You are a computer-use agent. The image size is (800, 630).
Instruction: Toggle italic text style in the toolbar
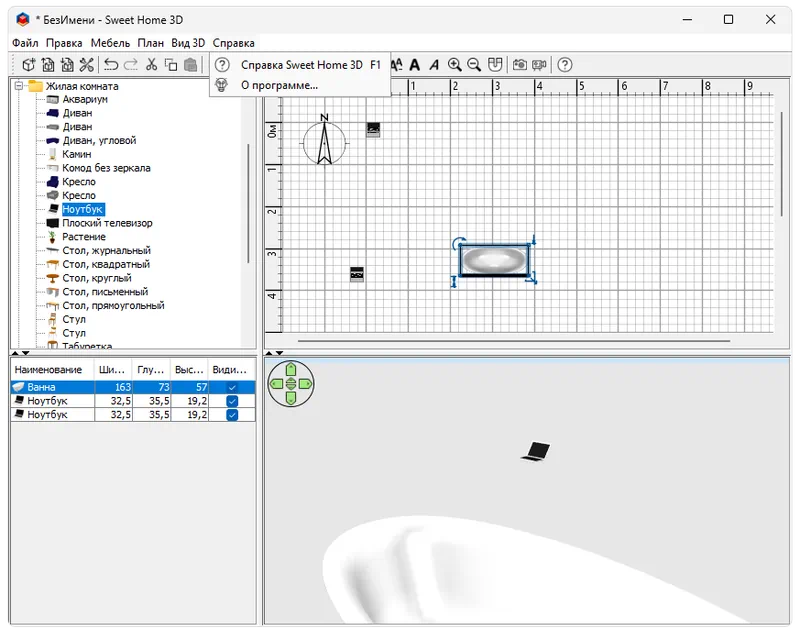click(434, 65)
